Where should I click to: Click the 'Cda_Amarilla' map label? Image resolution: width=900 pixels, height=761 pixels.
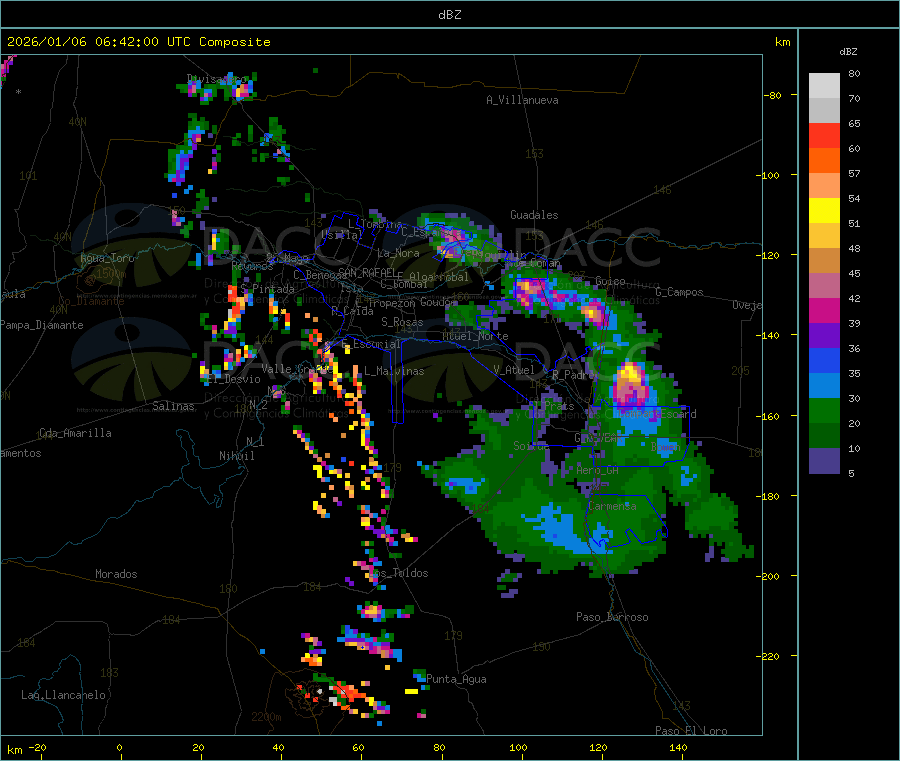tap(75, 433)
